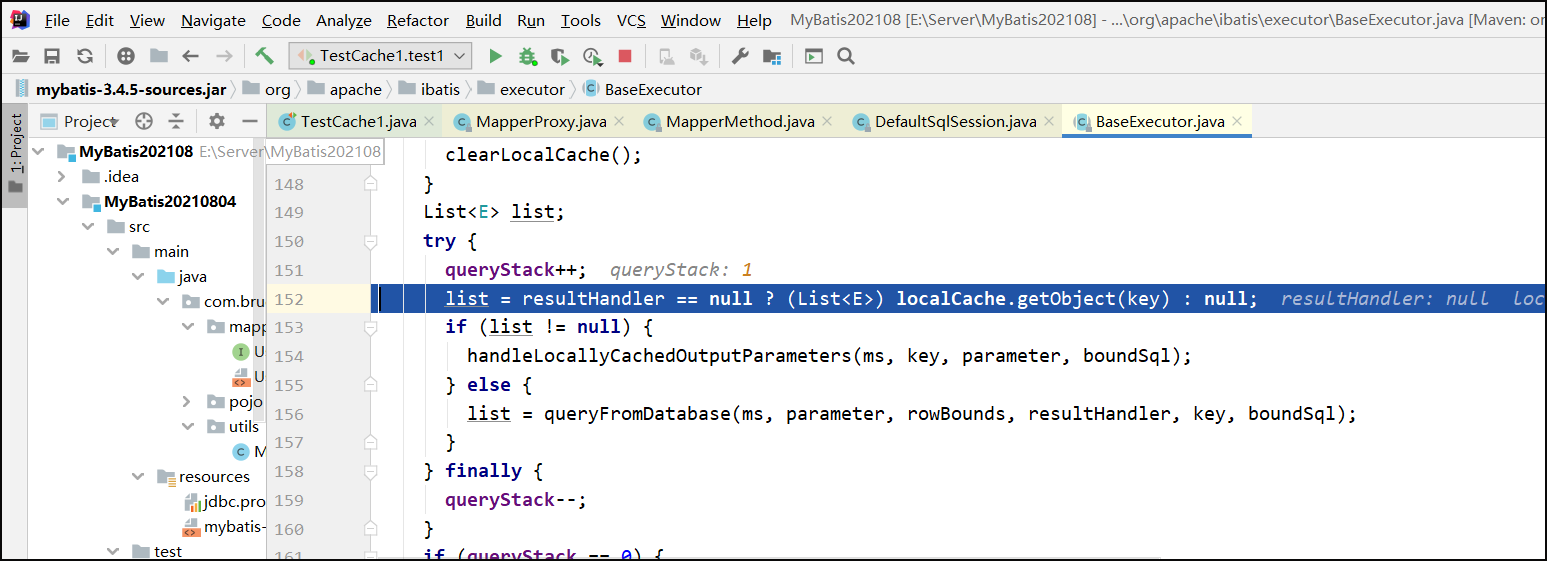Viewport: 1547px width, 561px height.
Task: Click line number 158 in gutter
Action: tap(288, 471)
